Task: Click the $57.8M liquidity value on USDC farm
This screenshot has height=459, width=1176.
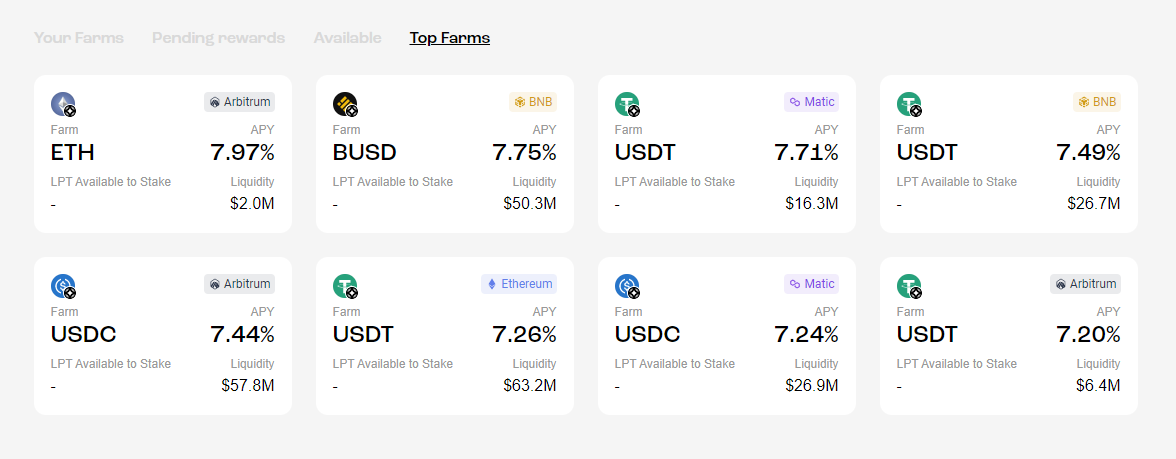Action: [247, 385]
